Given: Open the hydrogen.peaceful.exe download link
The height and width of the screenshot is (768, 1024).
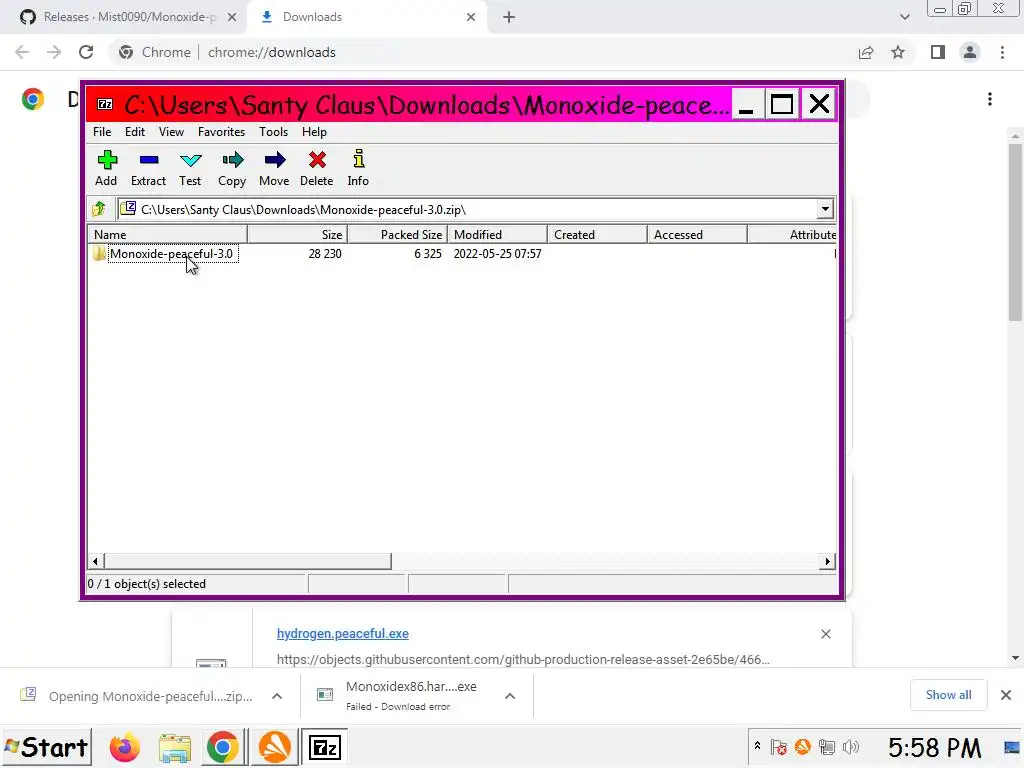Looking at the screenshot, I should tap(343, 633).
